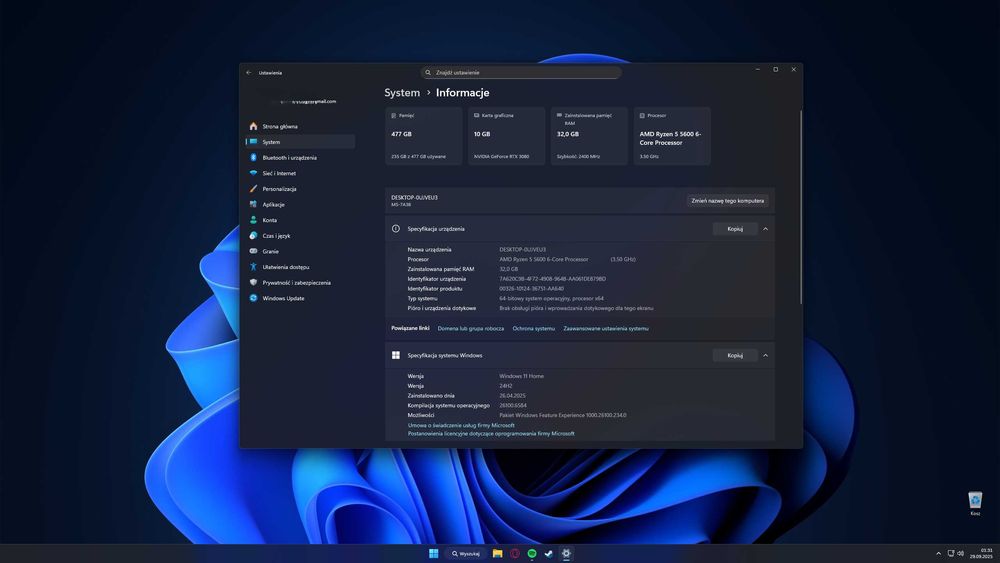Click Zmień nazwę tego komputera button

[x=728, y=201]
